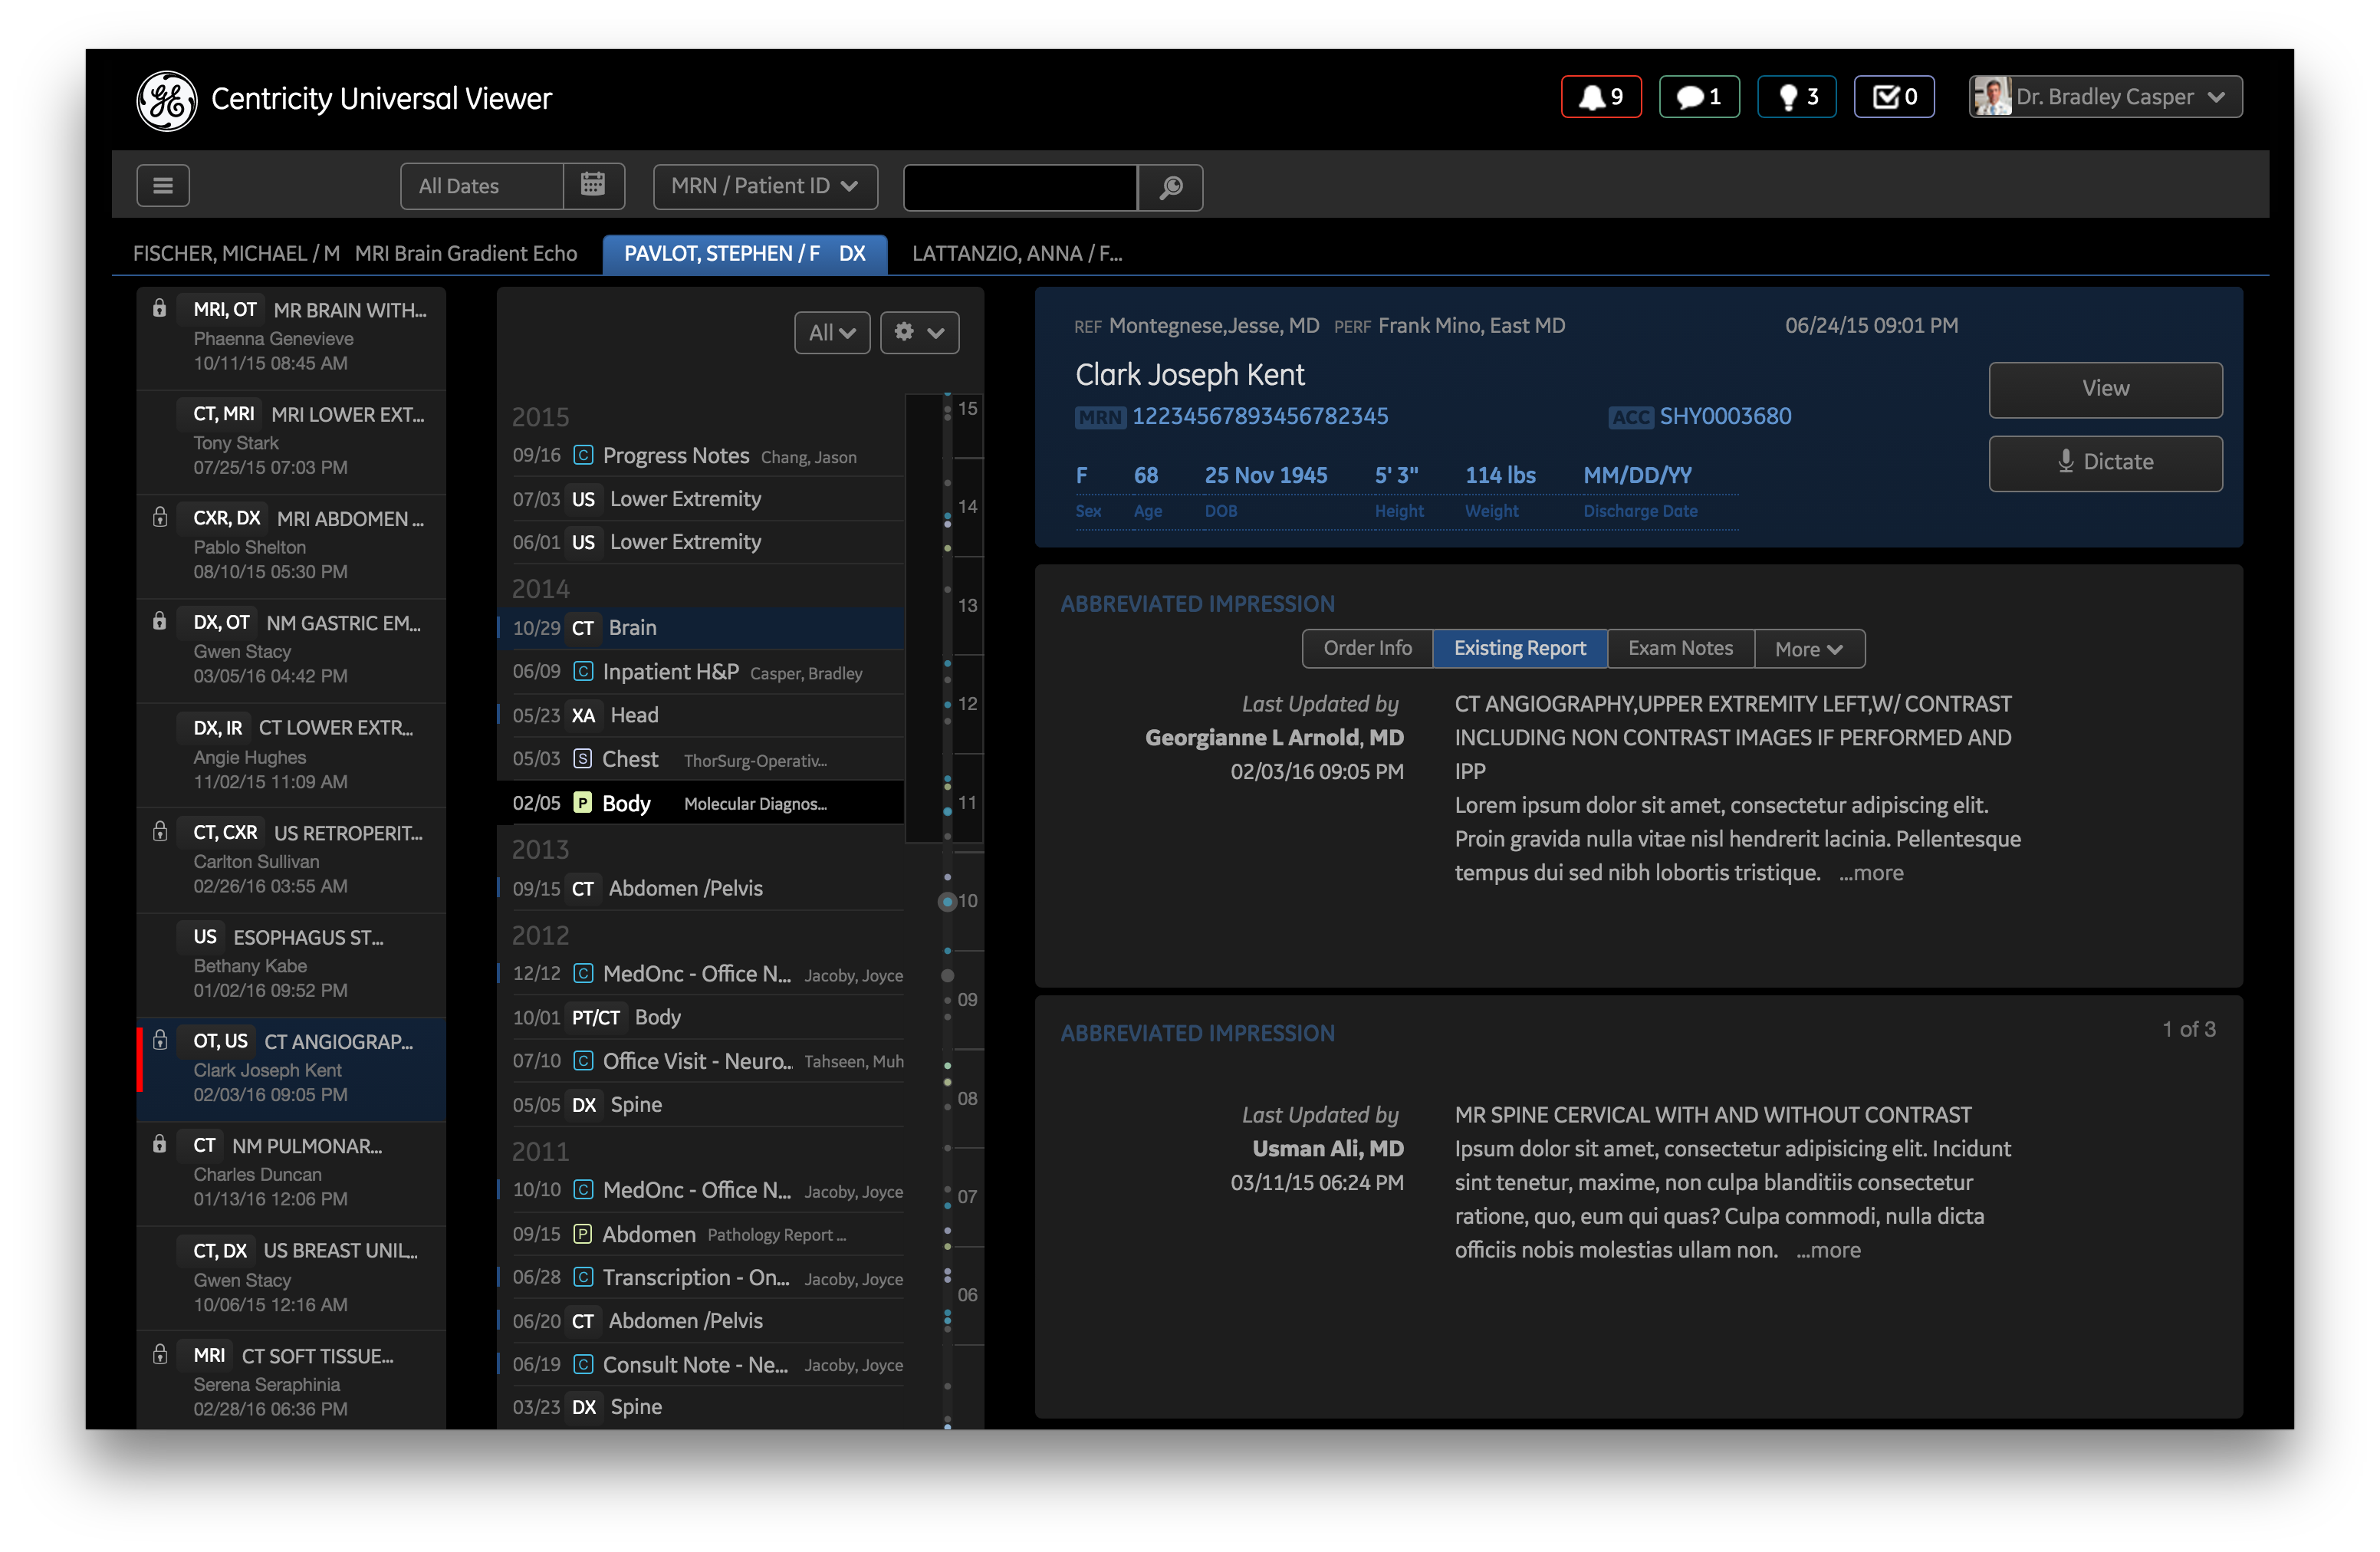2380x1552 pixels.
Task: Open the gear settings dropdown
Action: pyautogui.click(x=919, y=333)
